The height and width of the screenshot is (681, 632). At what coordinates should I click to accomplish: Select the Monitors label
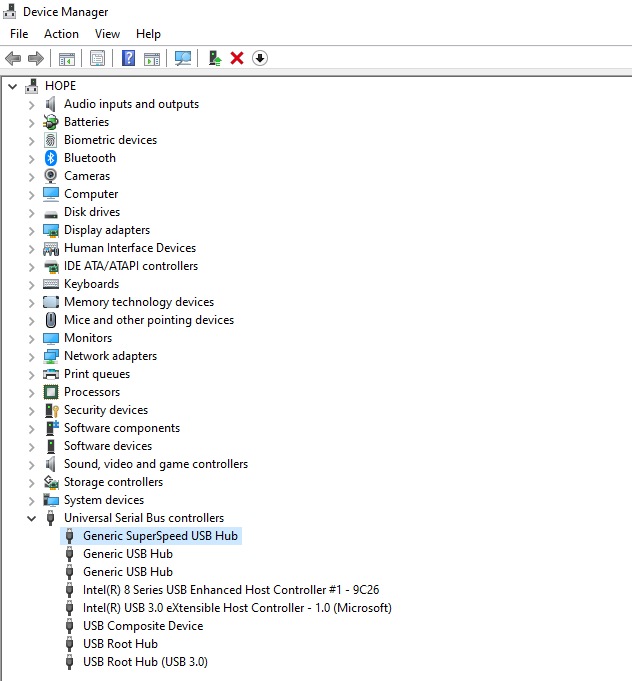(x=88, y=338)
